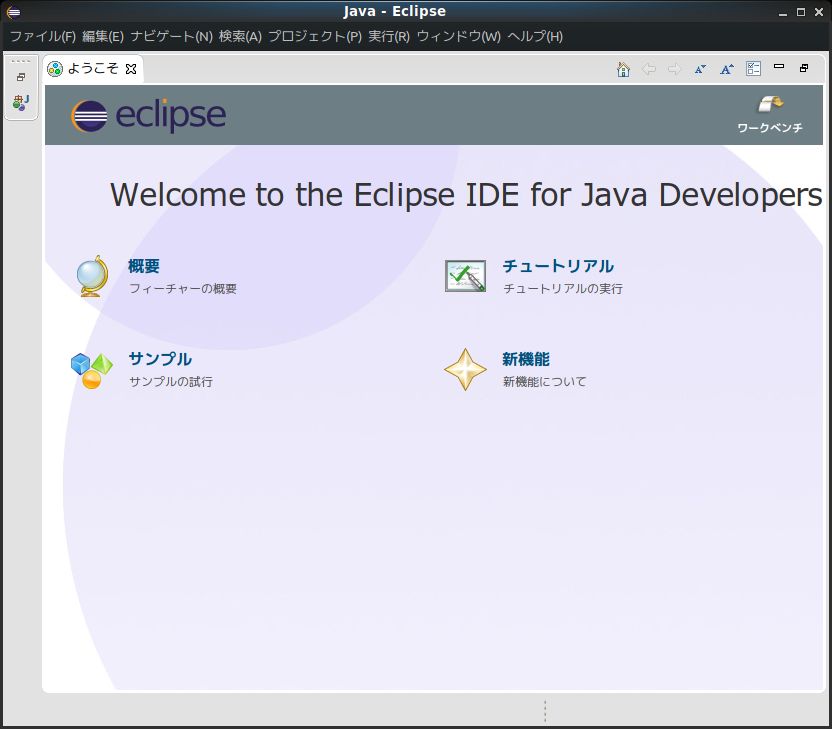
Task: Open the サンプル link
Action: [x=160, y=359]
